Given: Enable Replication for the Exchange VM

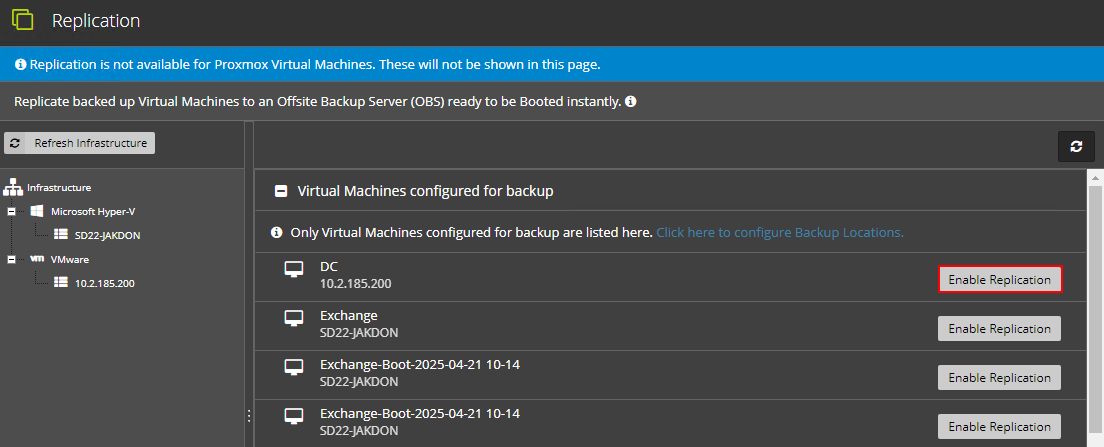Looking at the screenshot, I should (1000, 329).
